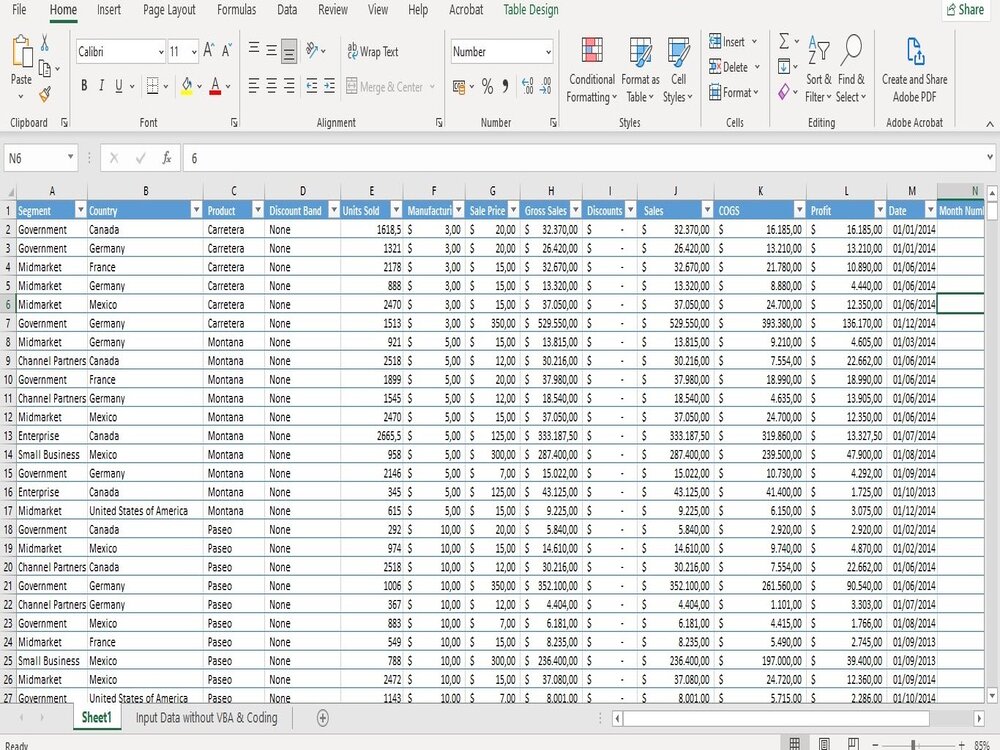
Task: Toggle Wrap Text
Action: (x=373, y=51)
